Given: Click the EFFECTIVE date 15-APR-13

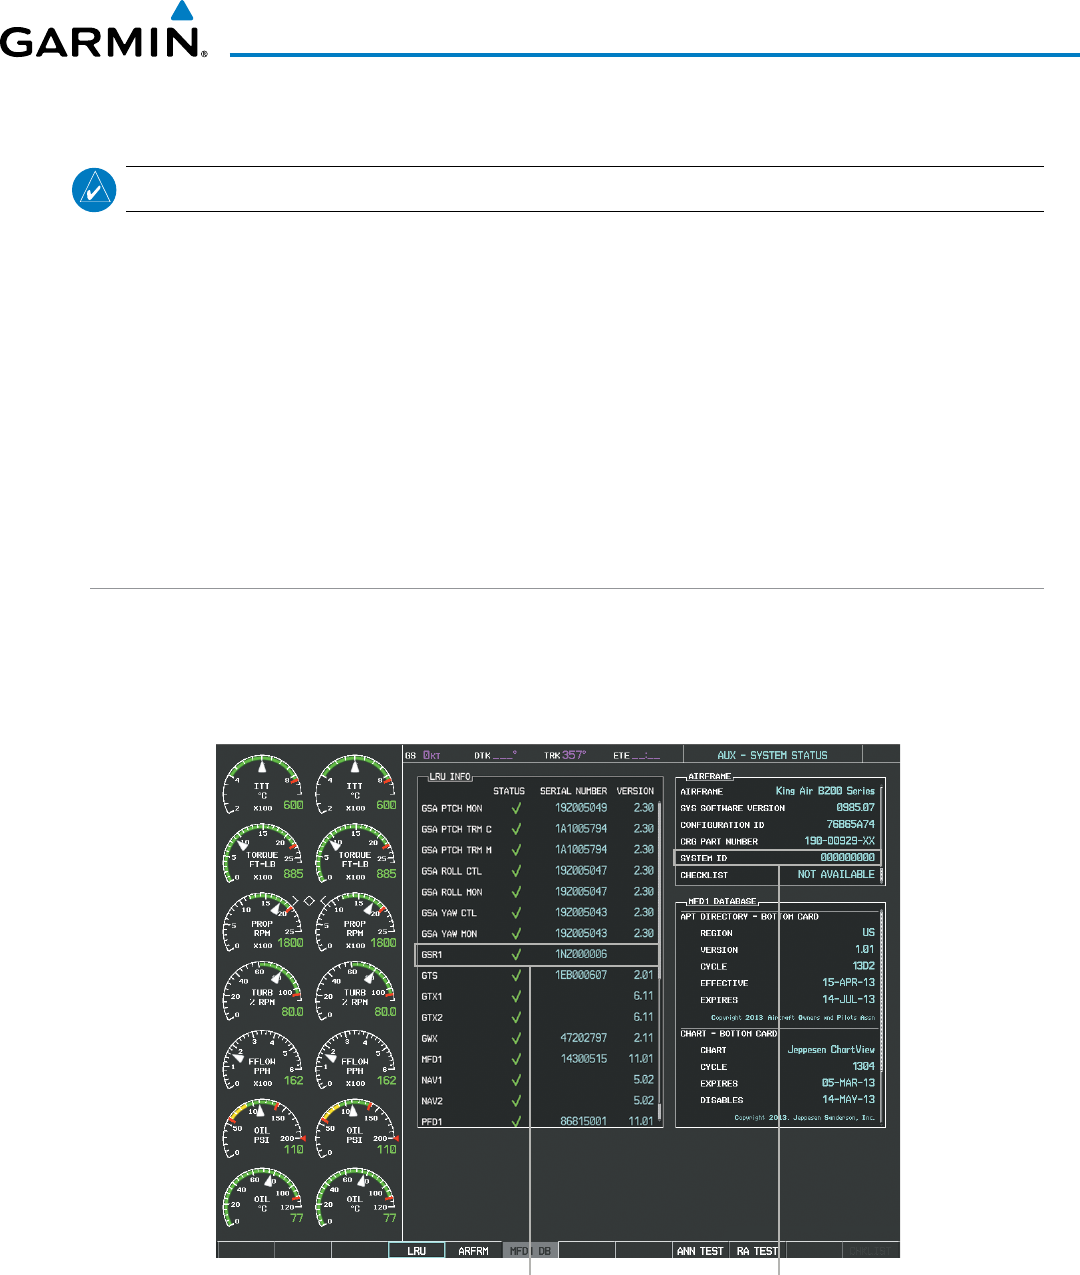Looking at the screenshot, I should [x=848, y=982].
